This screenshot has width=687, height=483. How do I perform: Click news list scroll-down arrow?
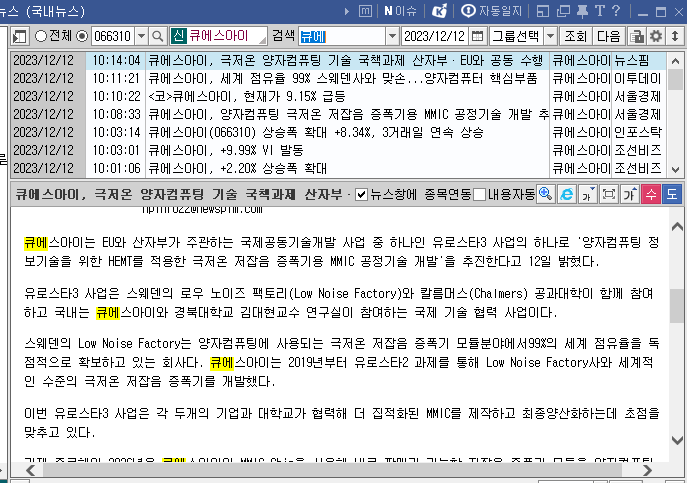[675, 169]
